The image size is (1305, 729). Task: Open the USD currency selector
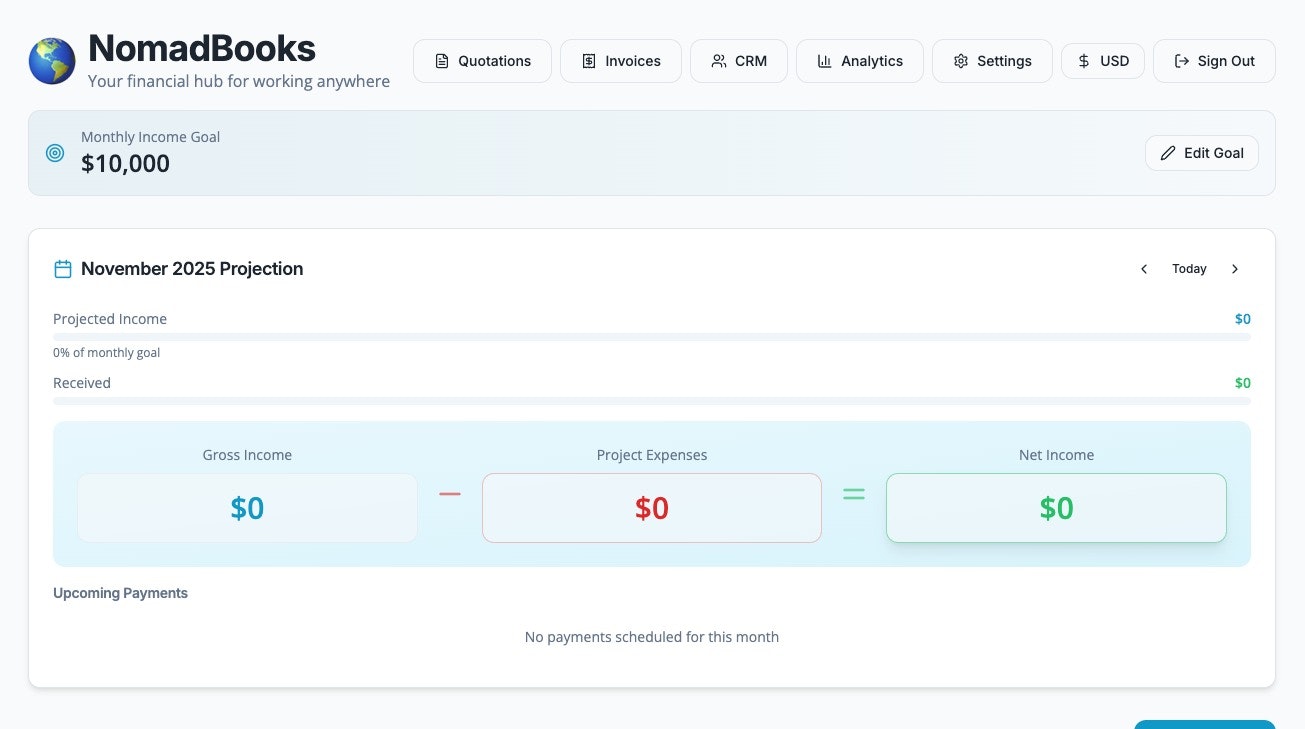click(1102, 61)
